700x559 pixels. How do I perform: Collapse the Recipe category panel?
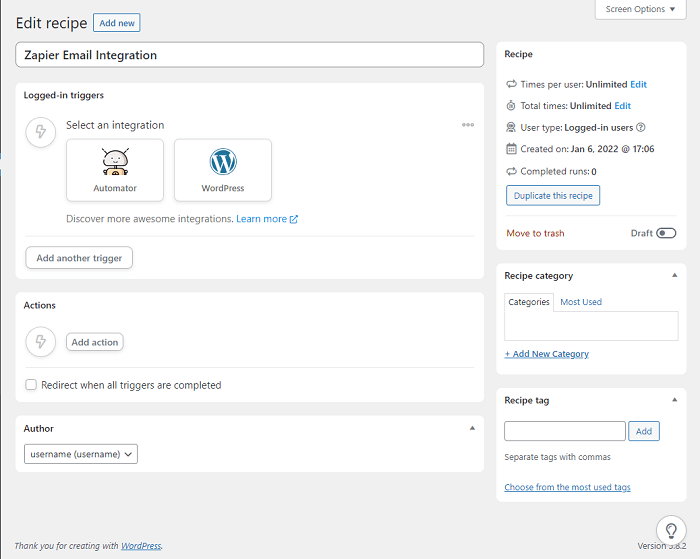click(x=675, y=275)
